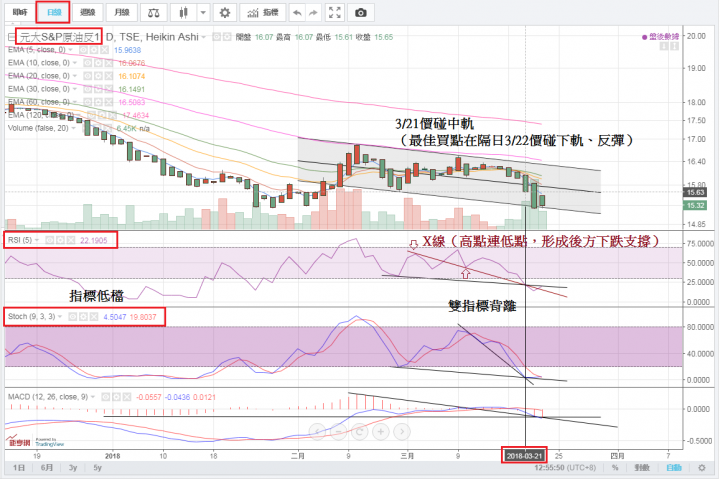The height and width of the screenshot is (479, 720).
Task: Toggle visibility of EMA (5, close, 0)
Action: [x=83, y=50]
